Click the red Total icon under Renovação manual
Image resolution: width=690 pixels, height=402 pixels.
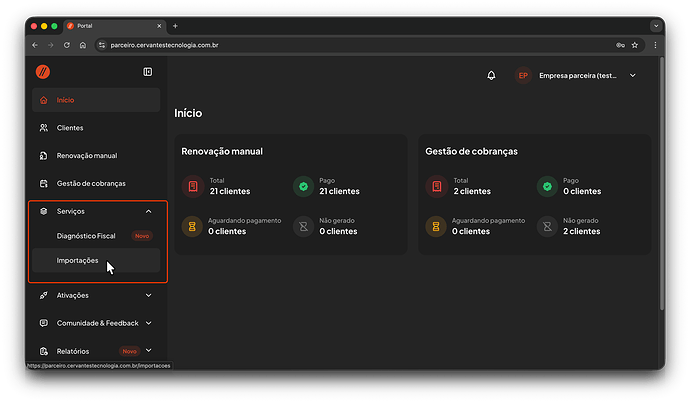pyautogui.click(x=192, y=186)
